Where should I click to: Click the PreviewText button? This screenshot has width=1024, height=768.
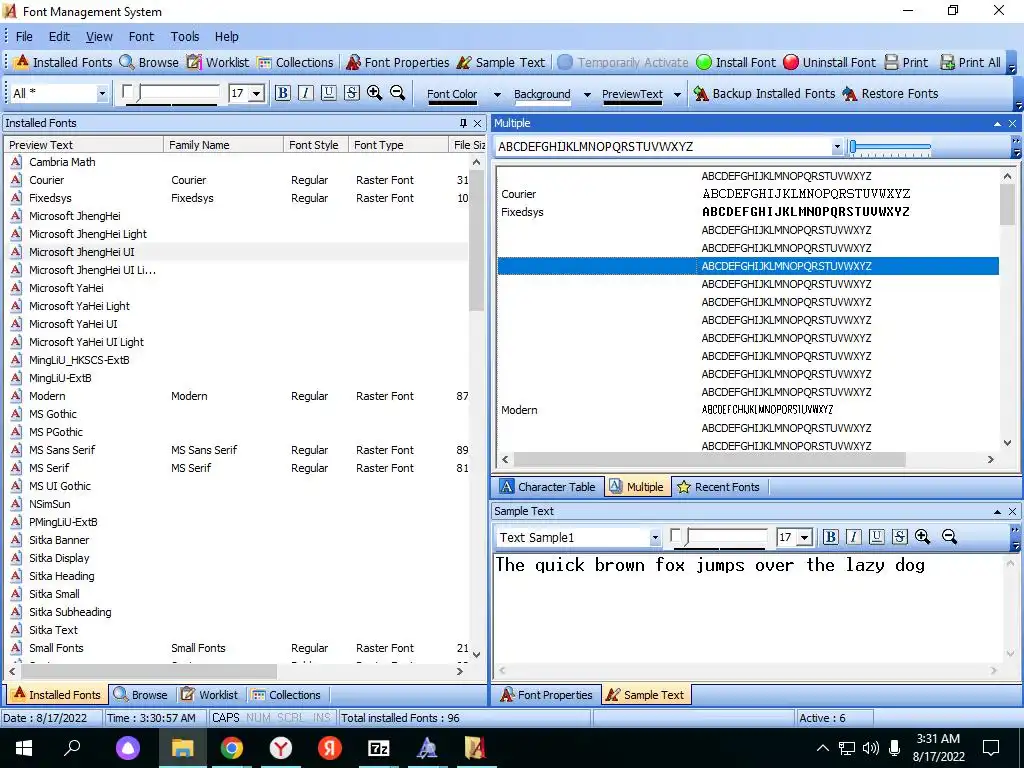click(x=632, y=94)
